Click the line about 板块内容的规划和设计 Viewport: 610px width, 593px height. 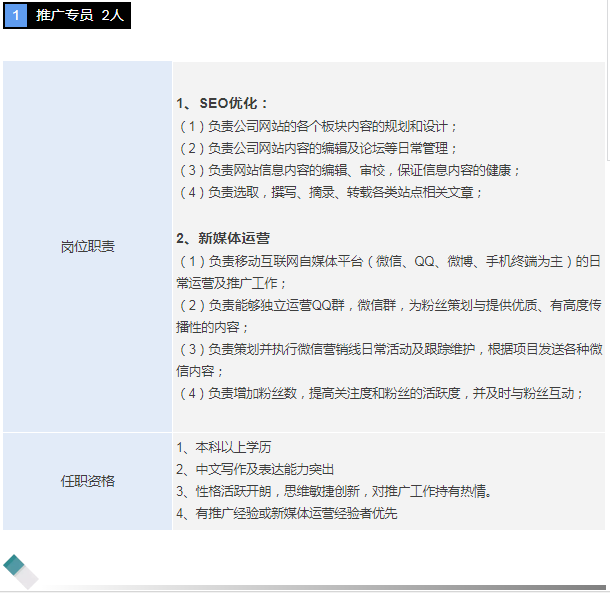tap(317, 126)
